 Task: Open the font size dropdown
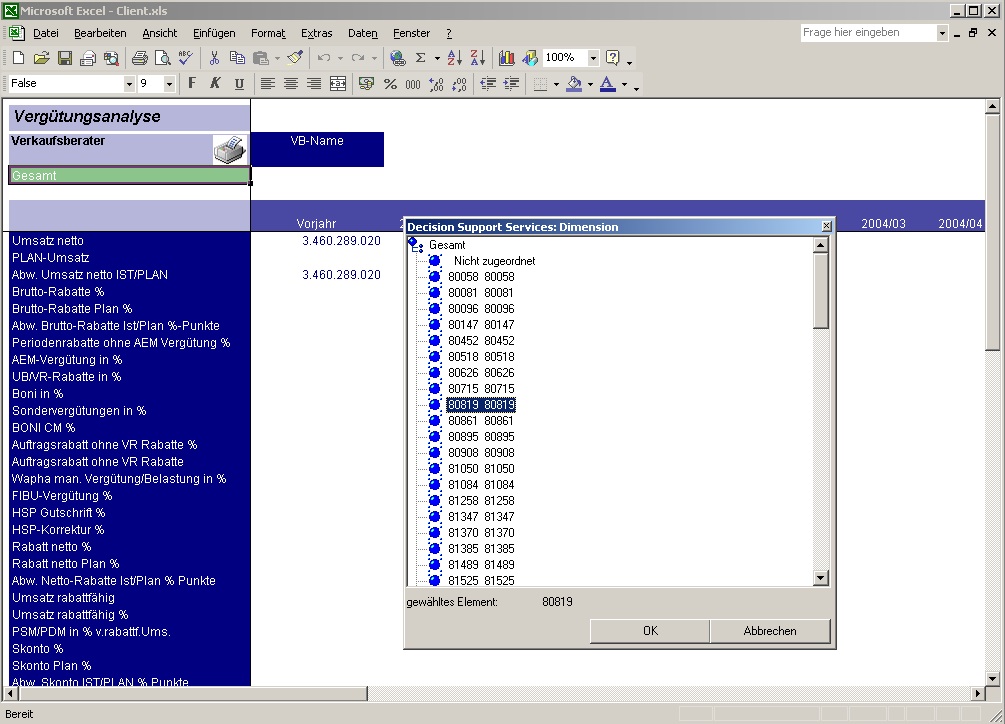(168, 84)
